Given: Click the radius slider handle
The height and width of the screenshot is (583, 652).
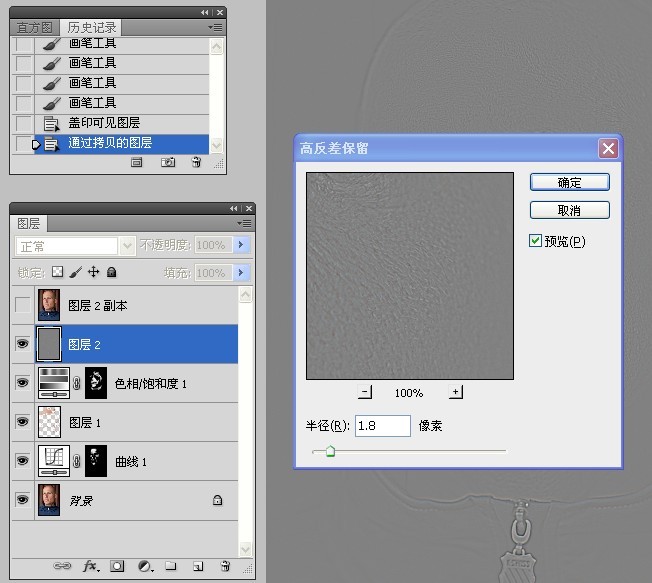Looking at the screenshot, I should [x=330, y=452].
